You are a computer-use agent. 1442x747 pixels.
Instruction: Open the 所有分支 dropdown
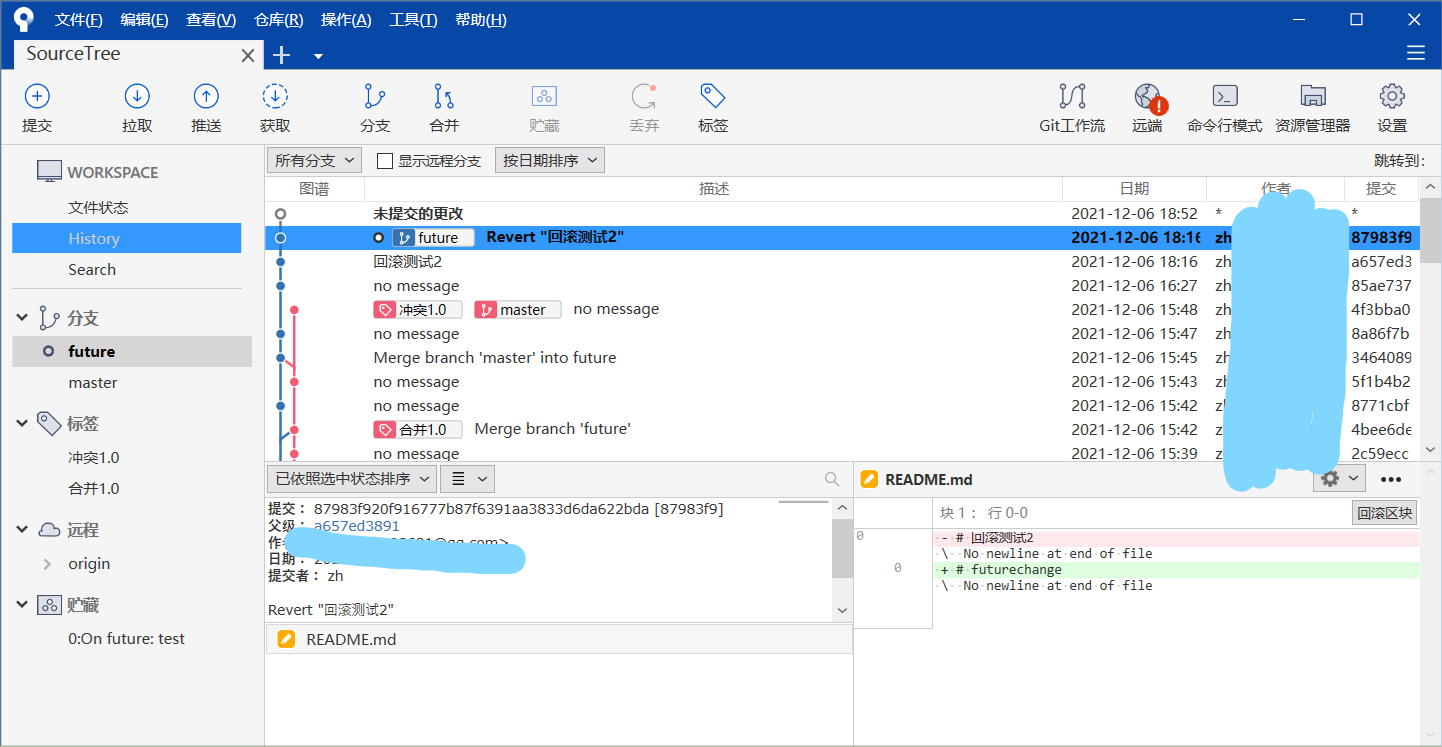coord(315,160)
